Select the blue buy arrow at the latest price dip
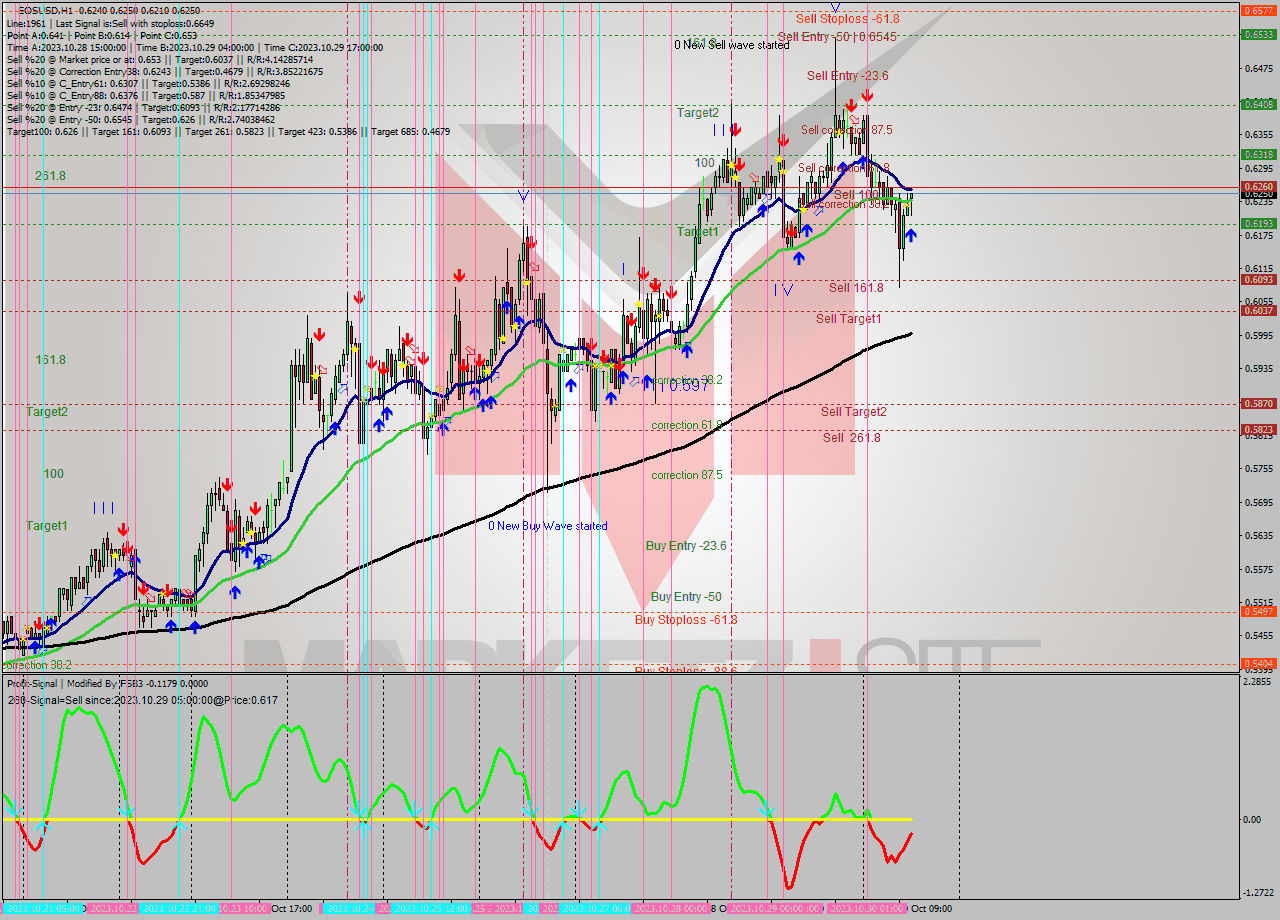1280x920 pixels. point(911,237)
